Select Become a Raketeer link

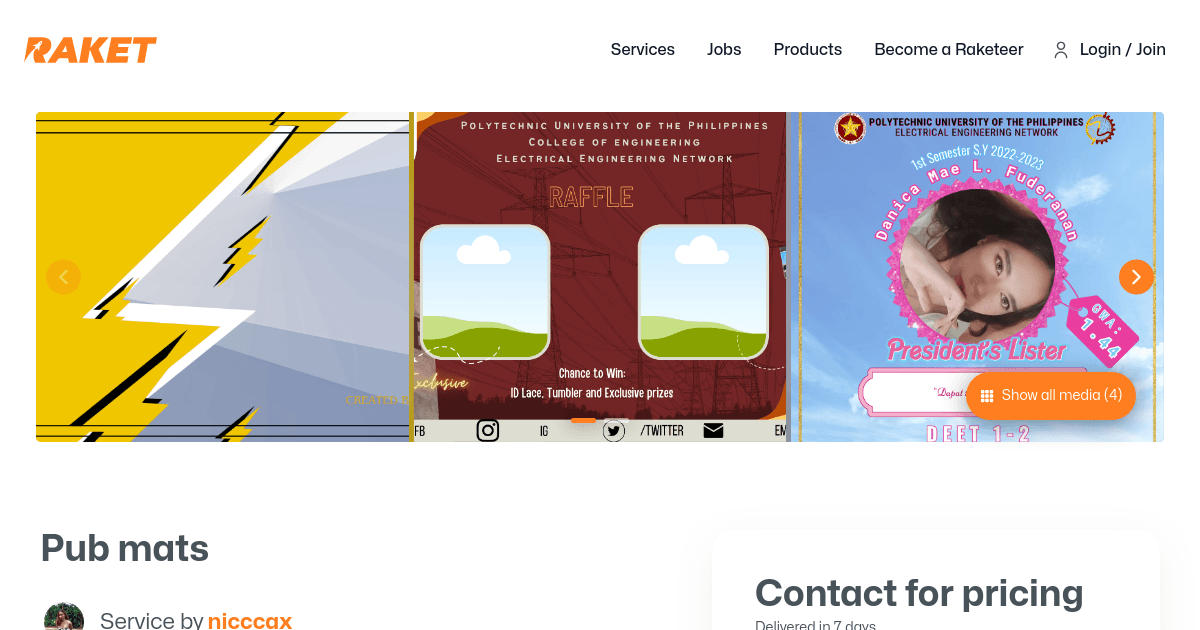pos(949,50)
